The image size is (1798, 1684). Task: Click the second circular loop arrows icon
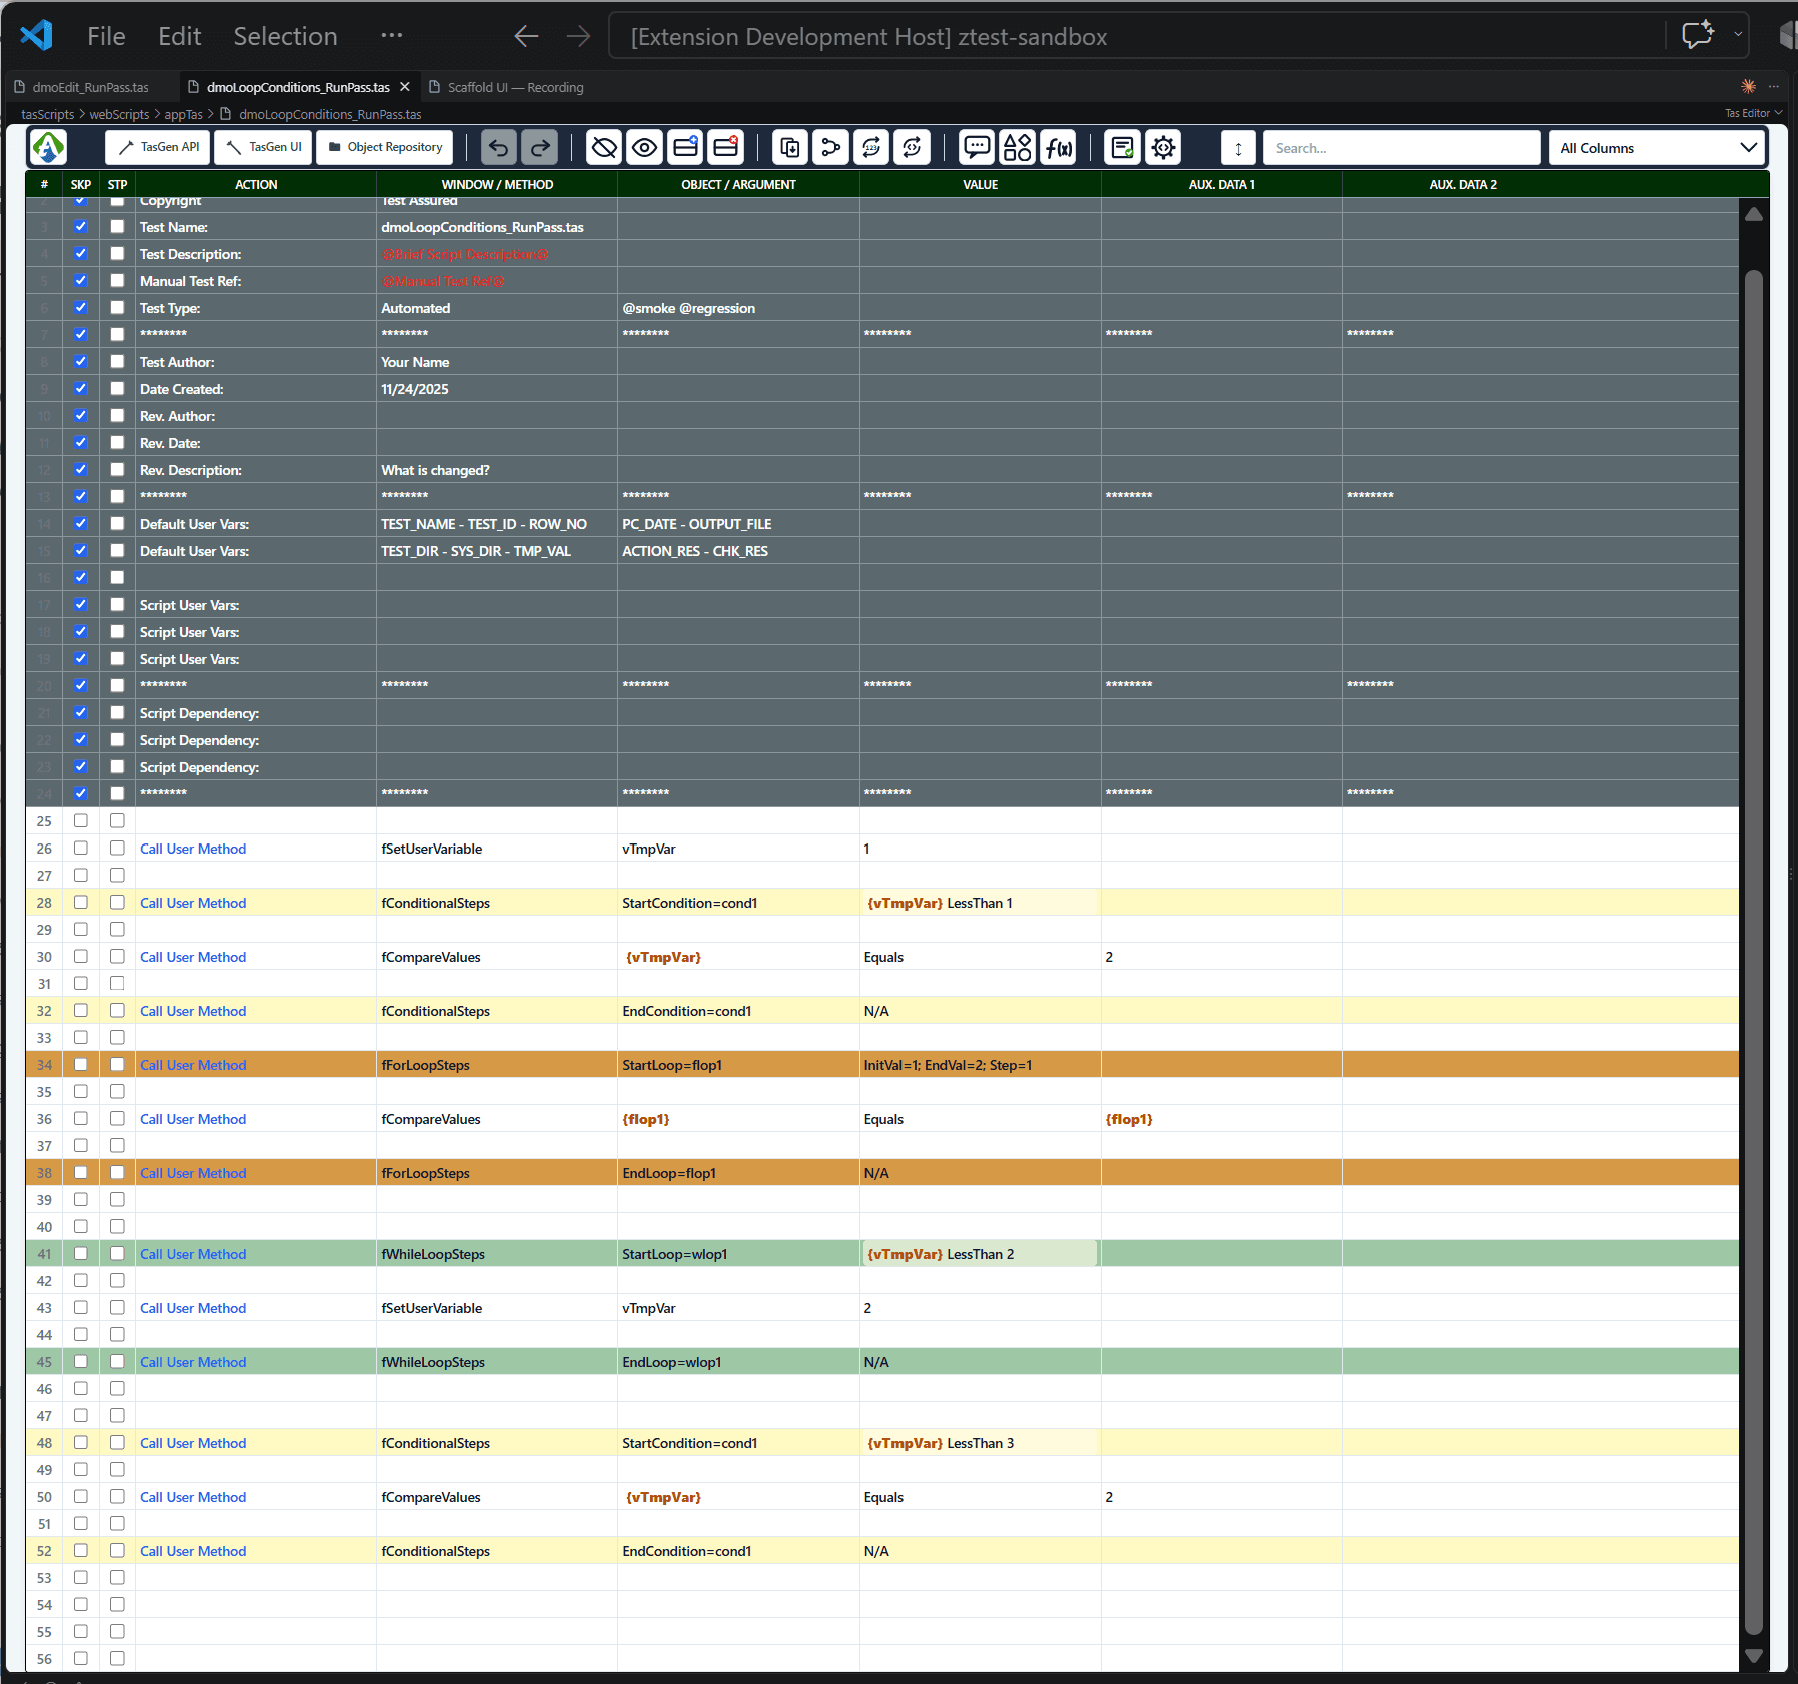[x=912, y=148]
